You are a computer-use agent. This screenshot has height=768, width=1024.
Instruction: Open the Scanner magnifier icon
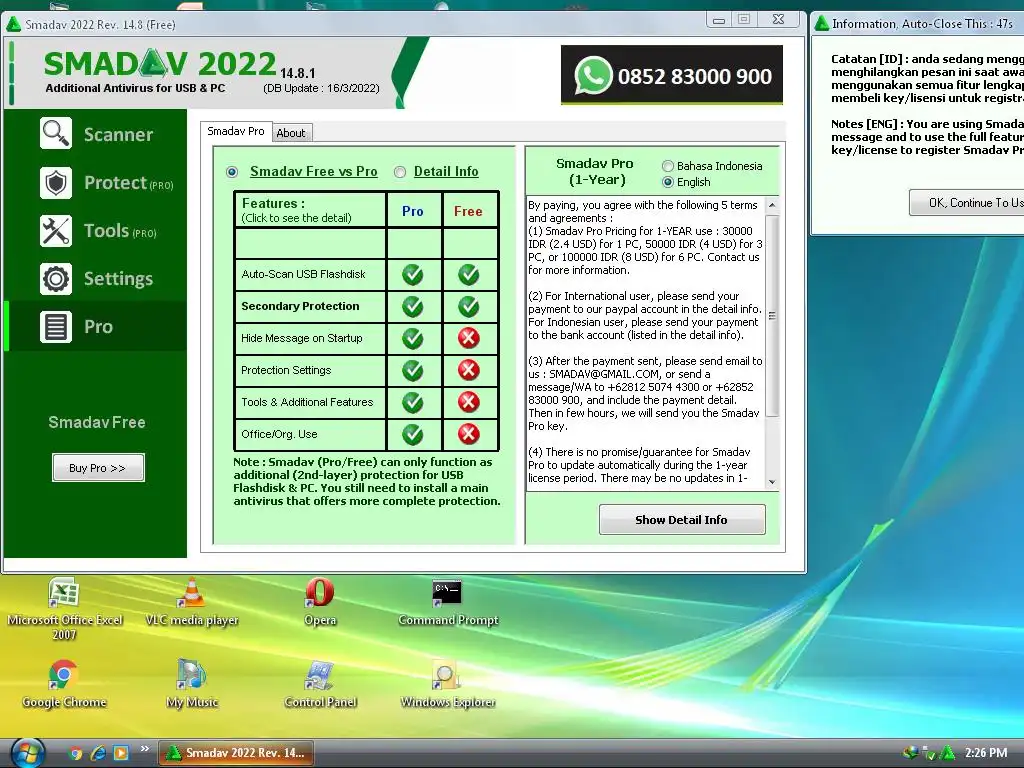[x=56, y=134]
